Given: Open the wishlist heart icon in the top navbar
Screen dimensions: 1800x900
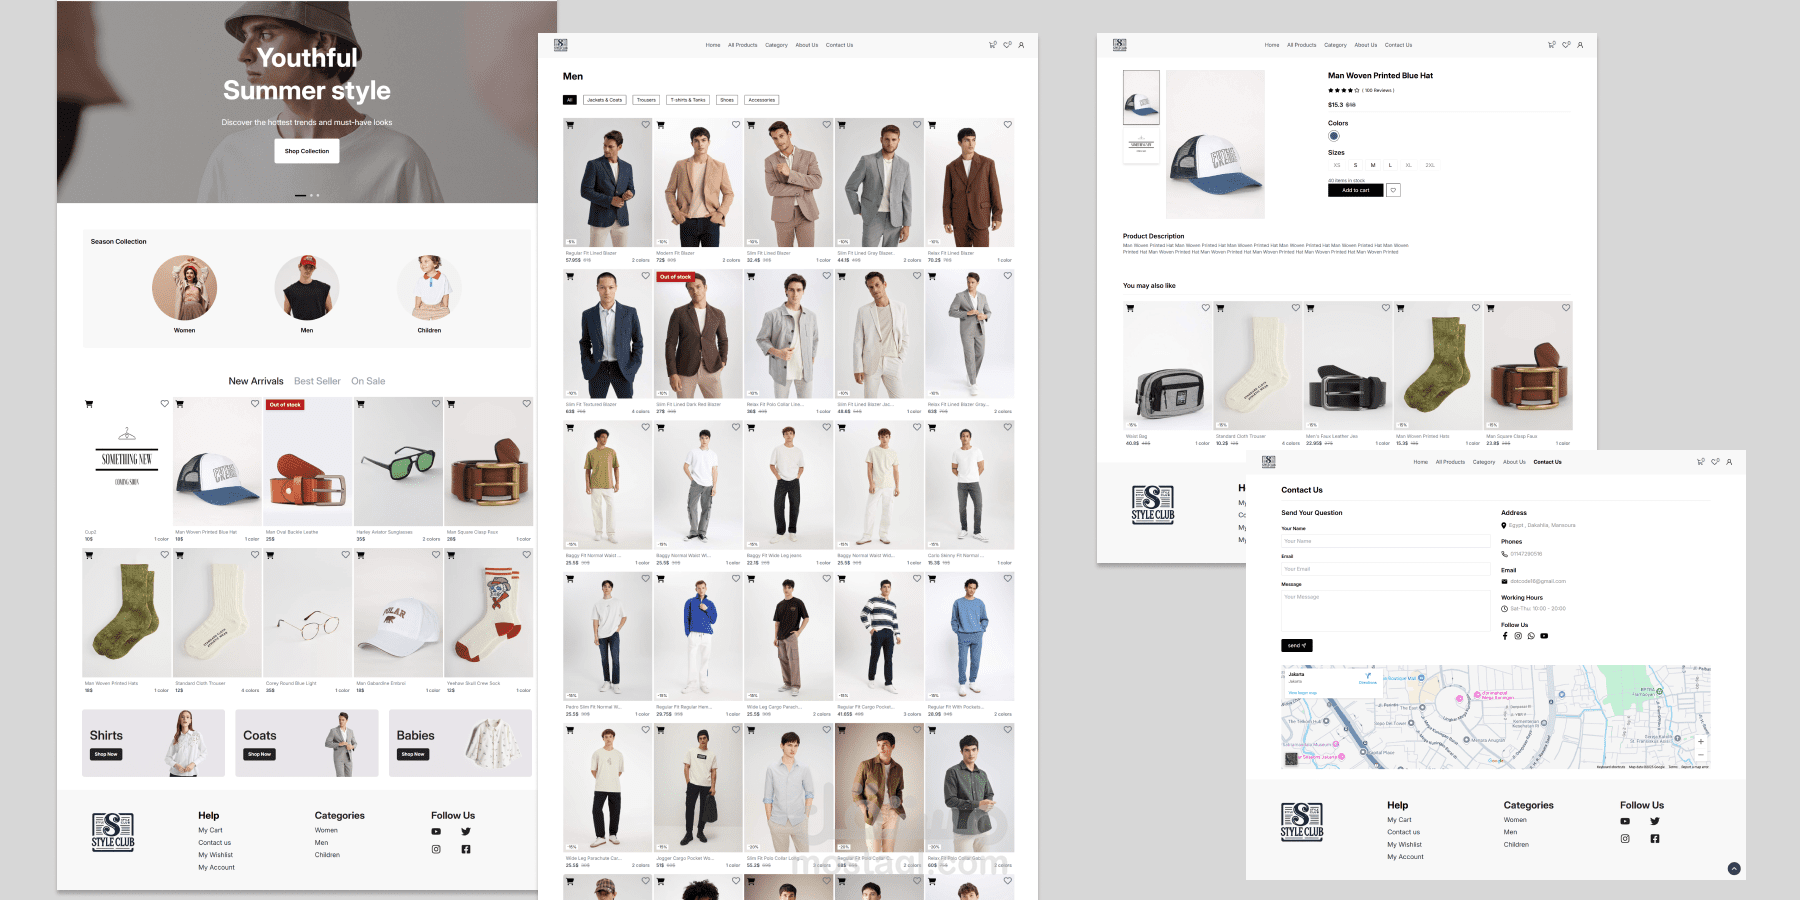Looking at the screenshot, I should (x=1007, y=45).
